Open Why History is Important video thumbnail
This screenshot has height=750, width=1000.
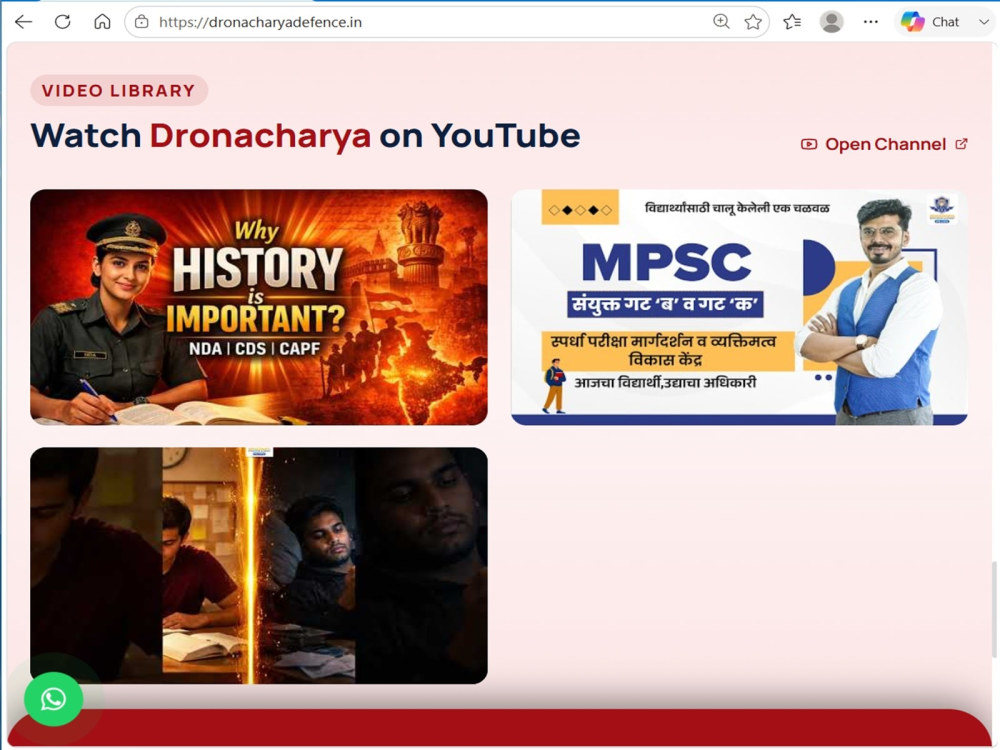tap(259, 307)
